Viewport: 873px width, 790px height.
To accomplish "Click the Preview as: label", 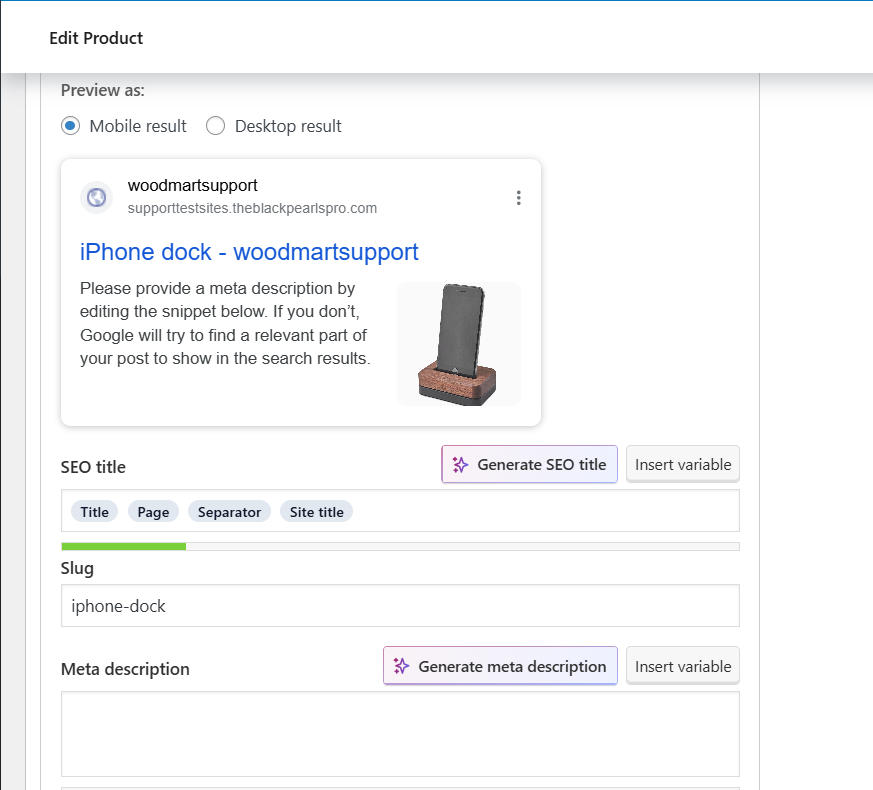I will 102,90.
